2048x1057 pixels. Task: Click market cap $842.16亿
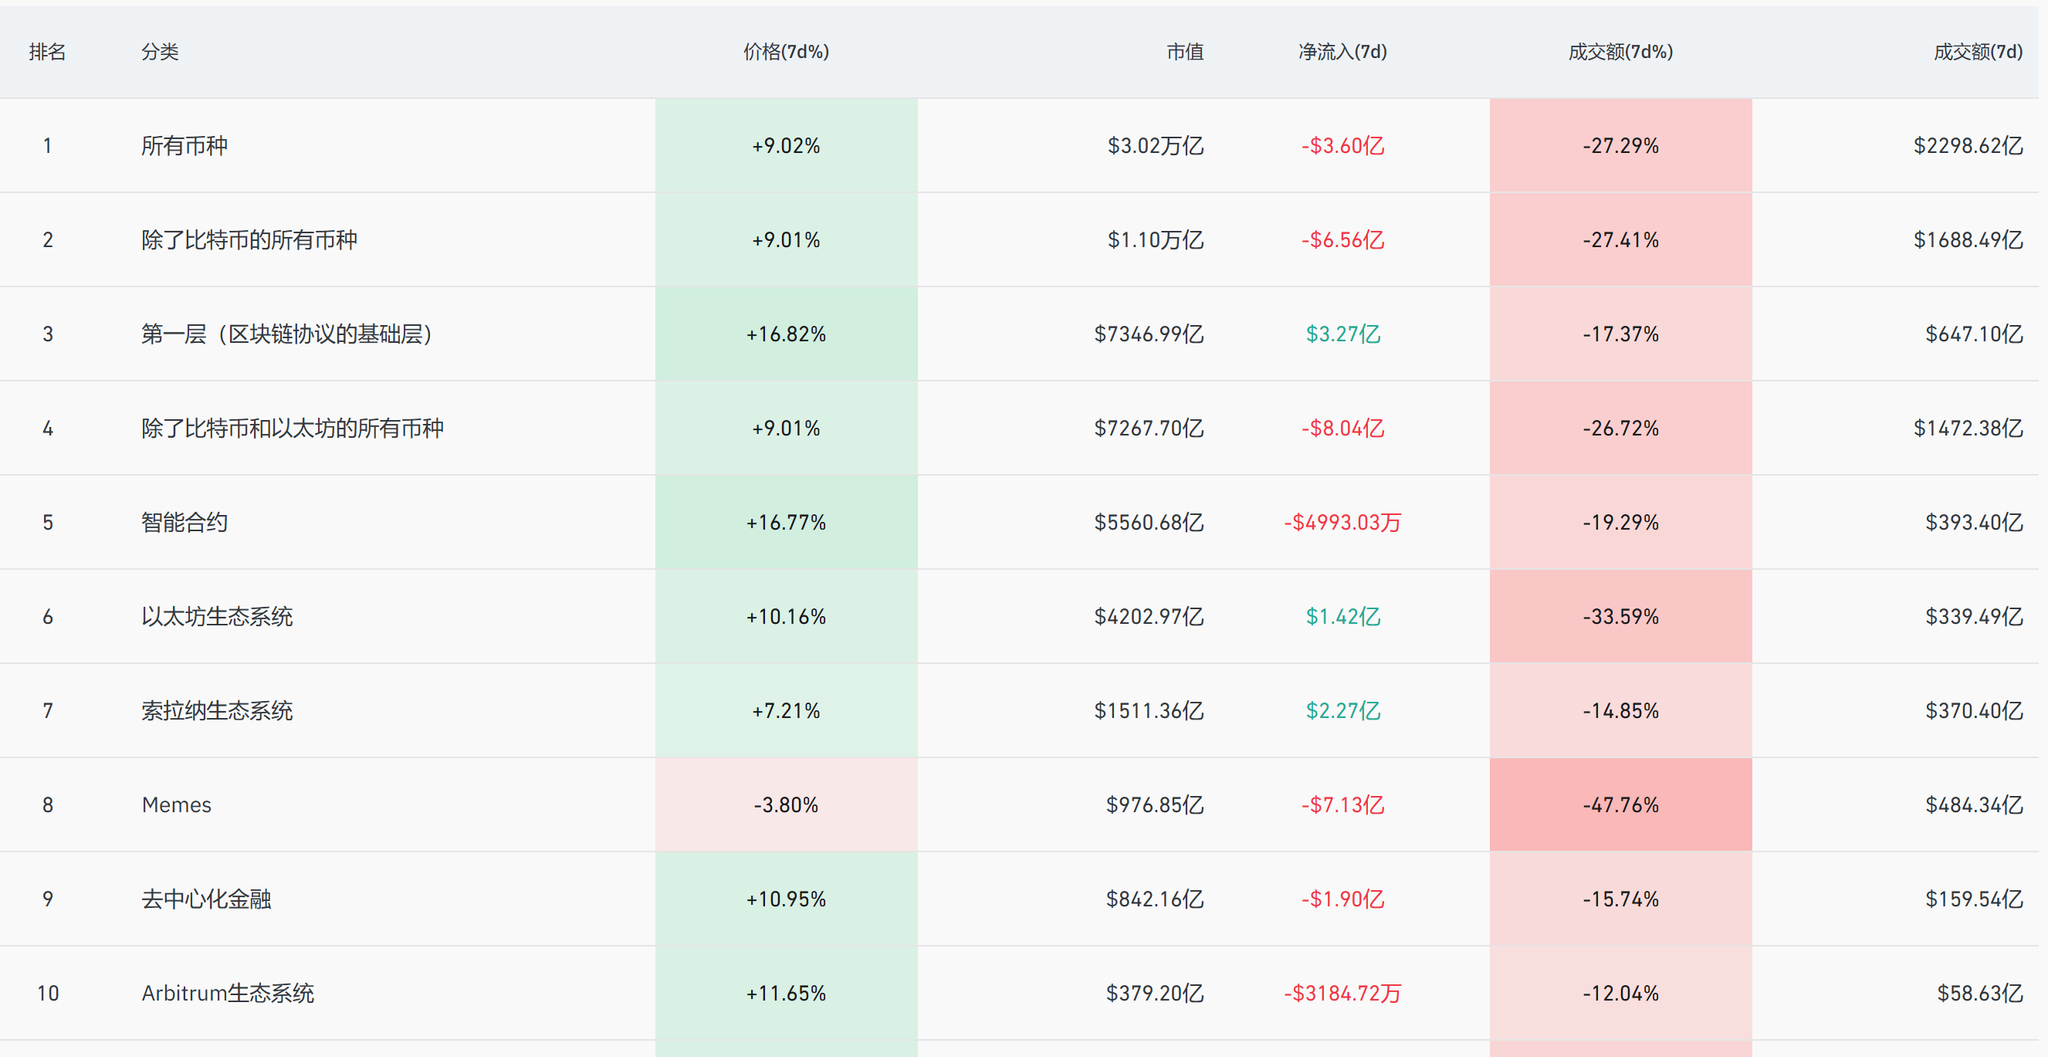1155,899
